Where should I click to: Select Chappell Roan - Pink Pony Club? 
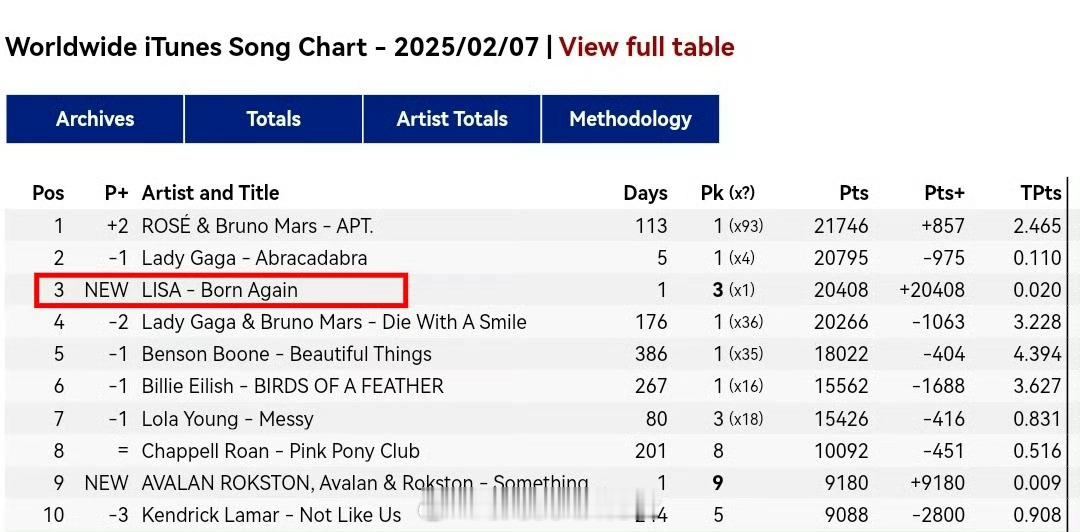(x=280, y=451)
